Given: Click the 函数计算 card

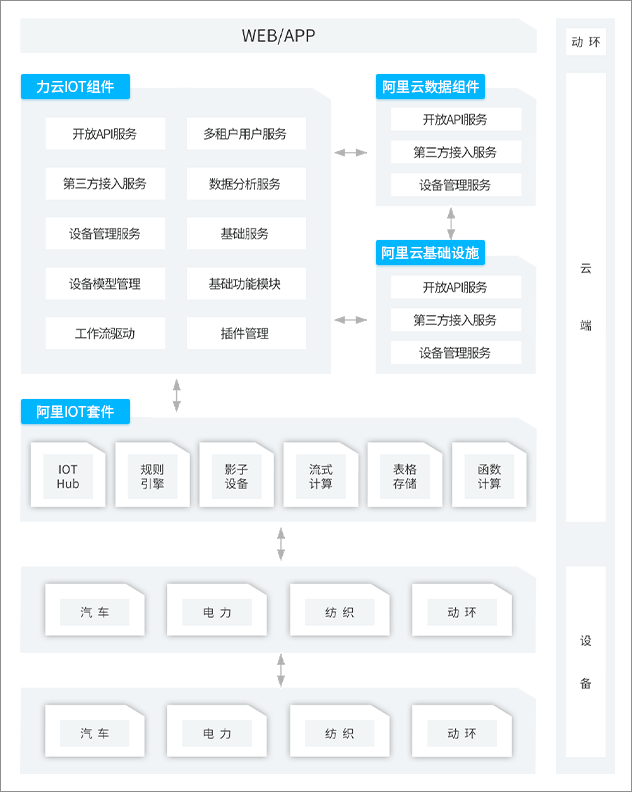Looking at the screenshot, I should (489, 476).
